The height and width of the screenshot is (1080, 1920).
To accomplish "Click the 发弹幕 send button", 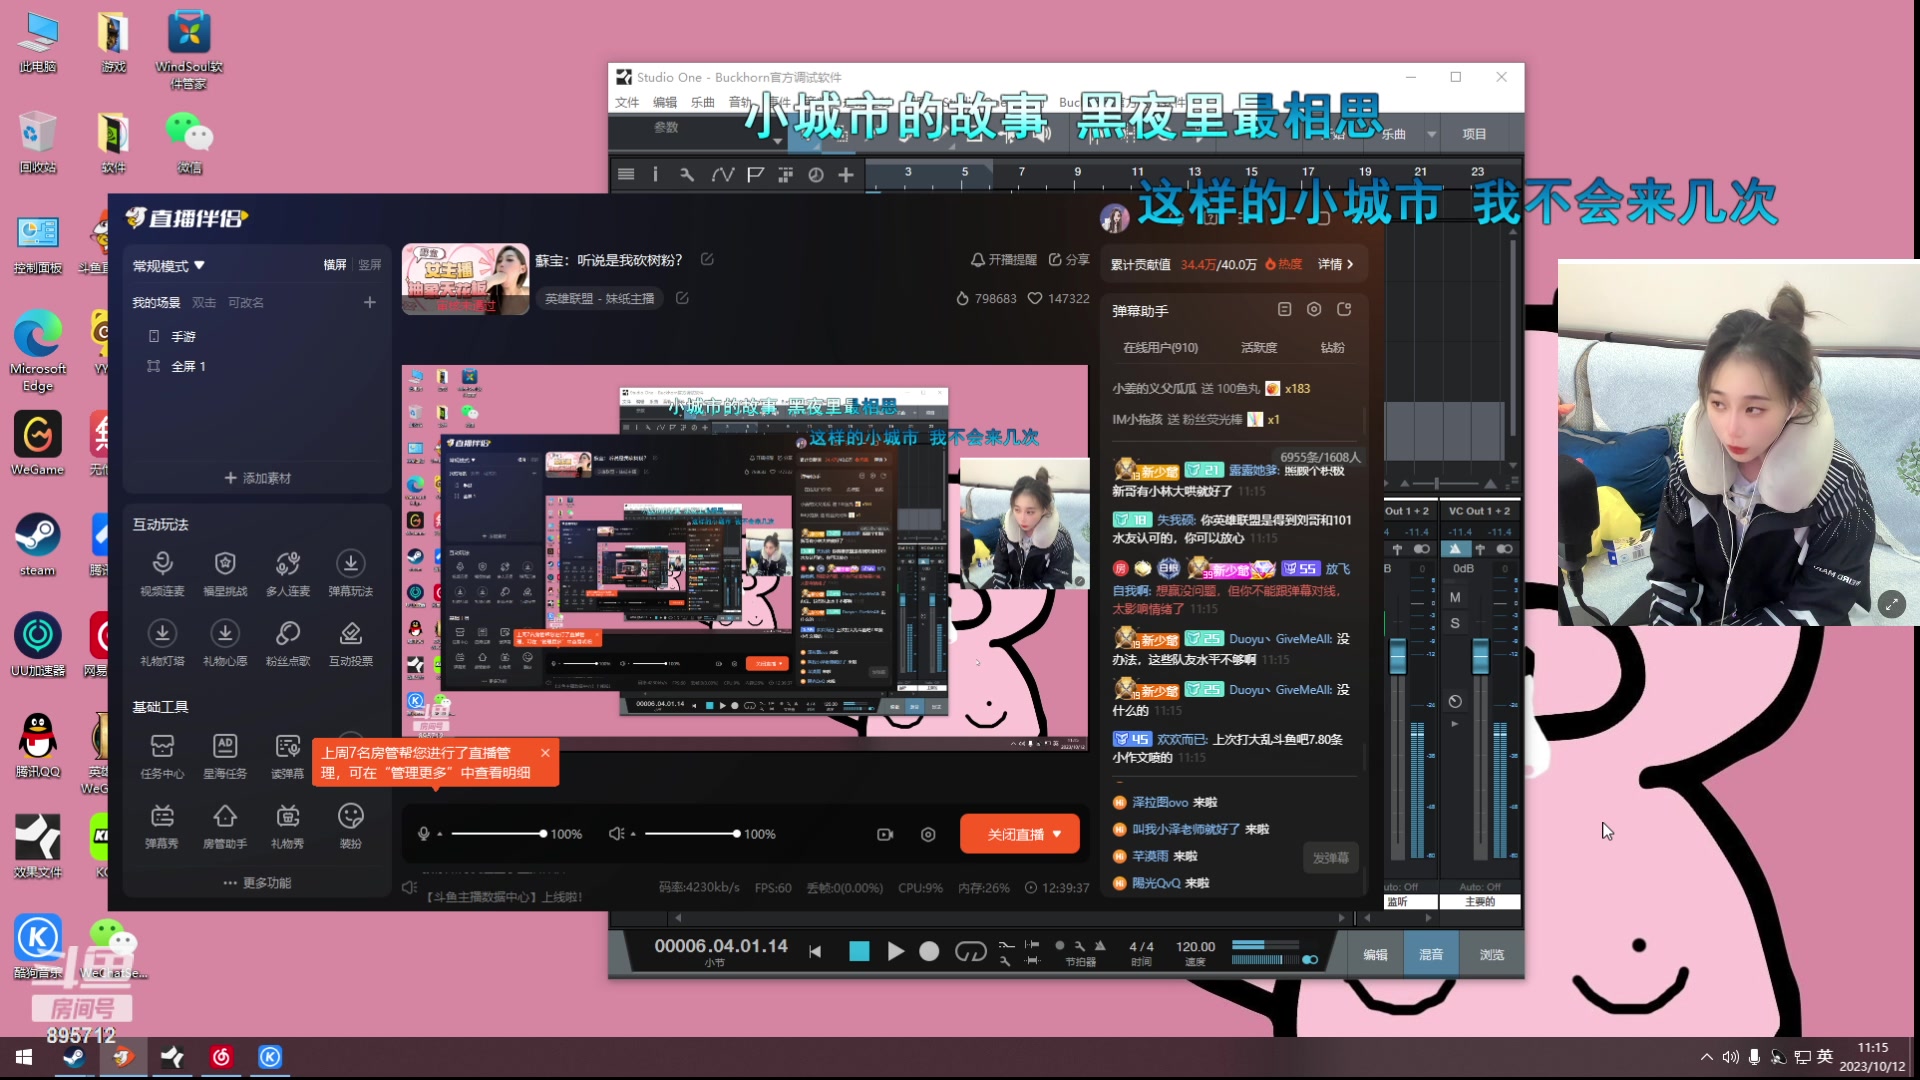I will click(x=1331, y=857).
